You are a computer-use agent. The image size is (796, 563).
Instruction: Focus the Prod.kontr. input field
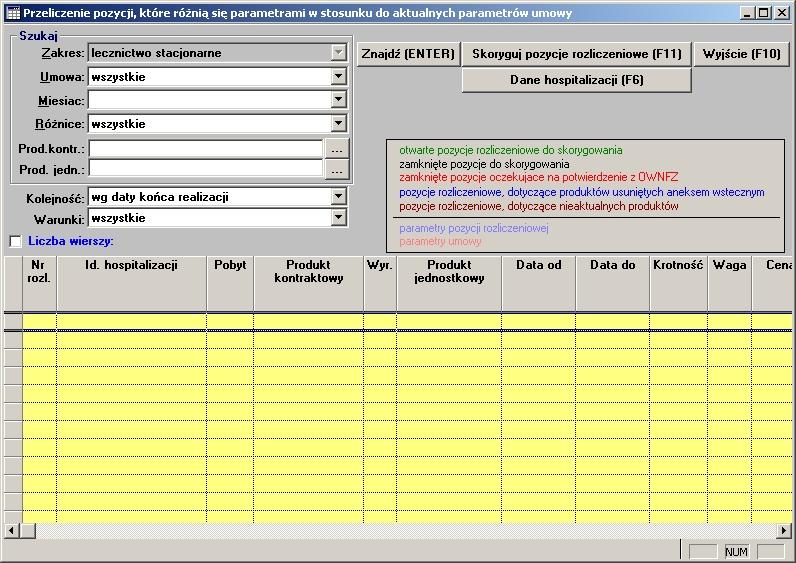coord(206,149)
